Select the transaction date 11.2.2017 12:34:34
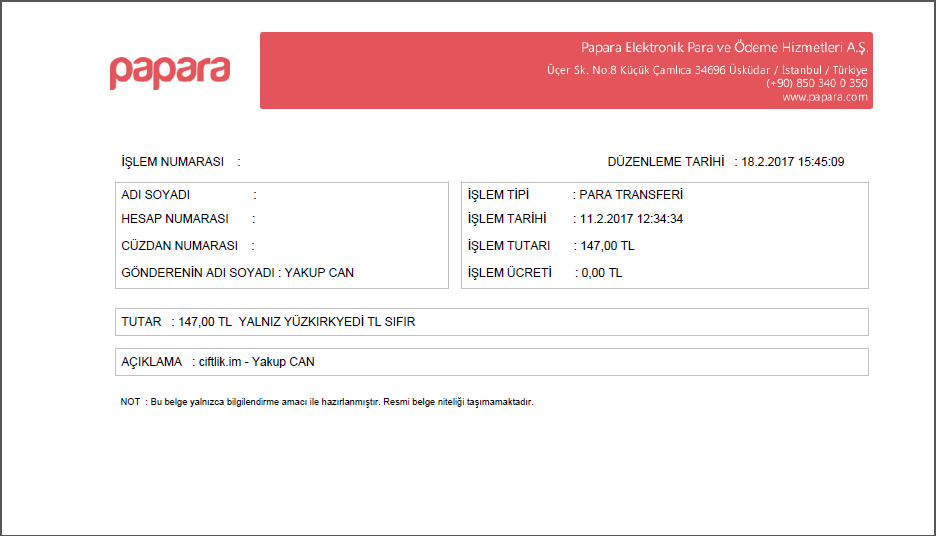Screen dimensions: 936x536 [x=631, y=219]
